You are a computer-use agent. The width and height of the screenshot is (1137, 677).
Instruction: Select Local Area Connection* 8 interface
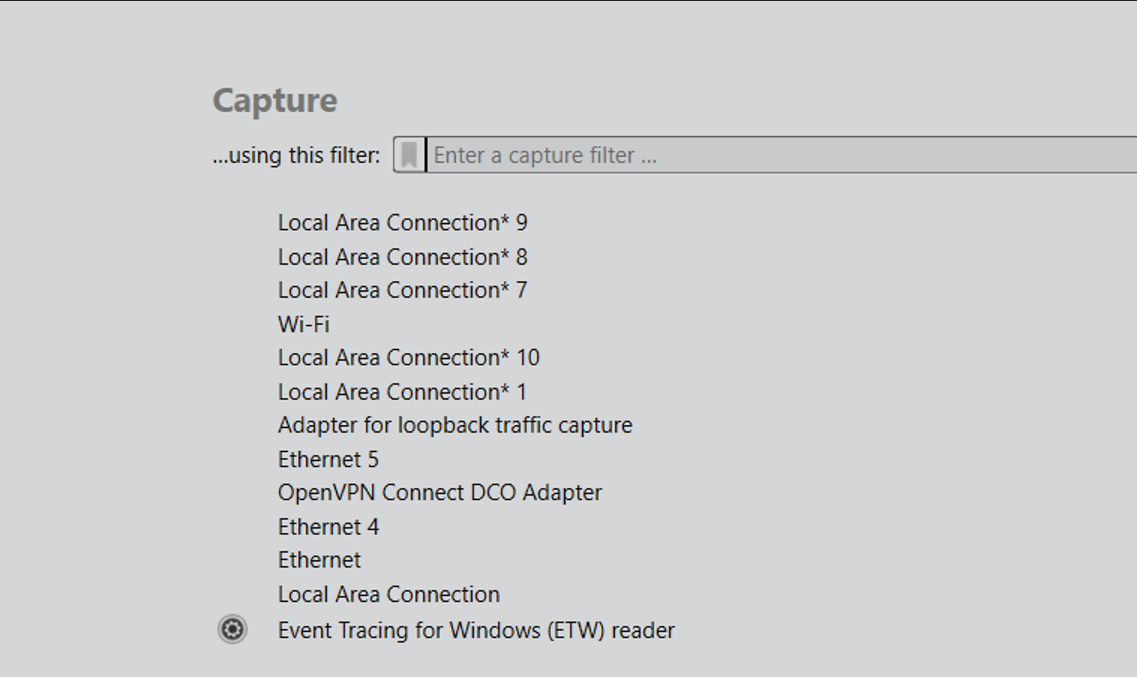click(x=402, y=257)
